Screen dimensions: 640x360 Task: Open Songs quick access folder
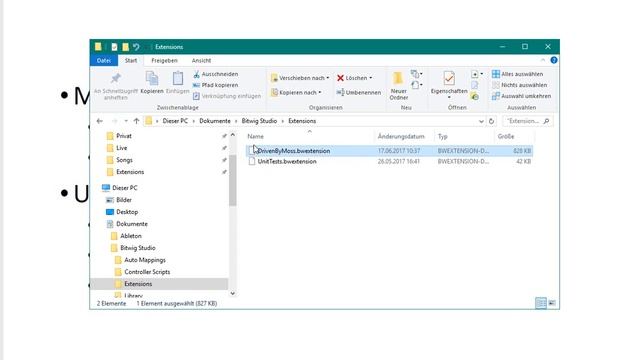(x=124, y=160)
